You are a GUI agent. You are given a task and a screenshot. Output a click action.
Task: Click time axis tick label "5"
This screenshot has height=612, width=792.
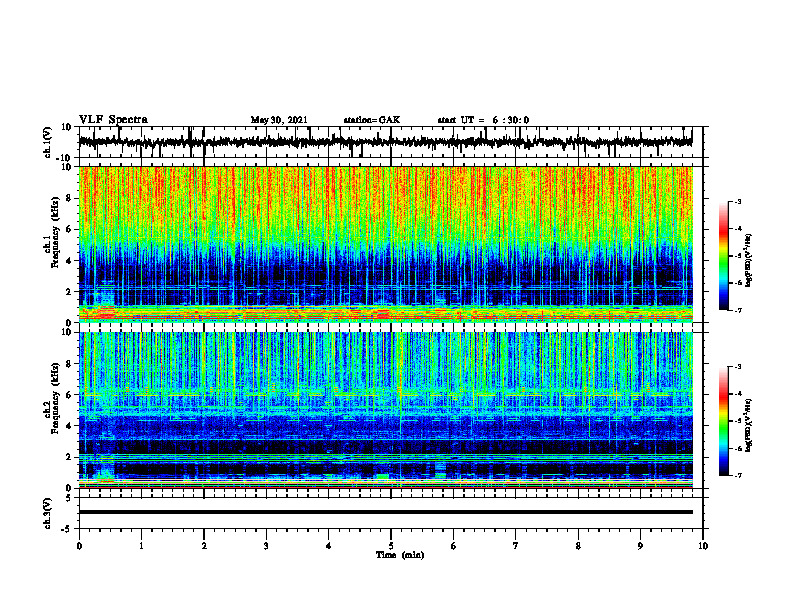tap(391, 546)
